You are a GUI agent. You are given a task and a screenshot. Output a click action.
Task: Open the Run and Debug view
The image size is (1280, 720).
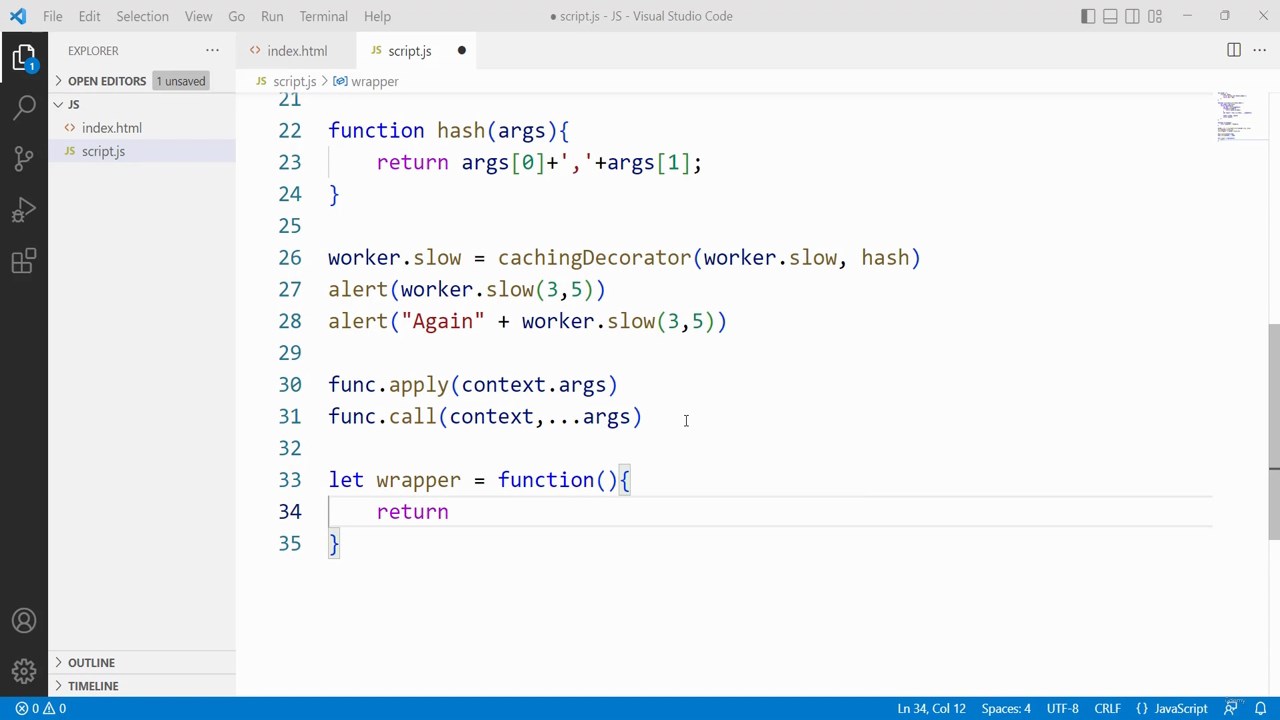24,210
